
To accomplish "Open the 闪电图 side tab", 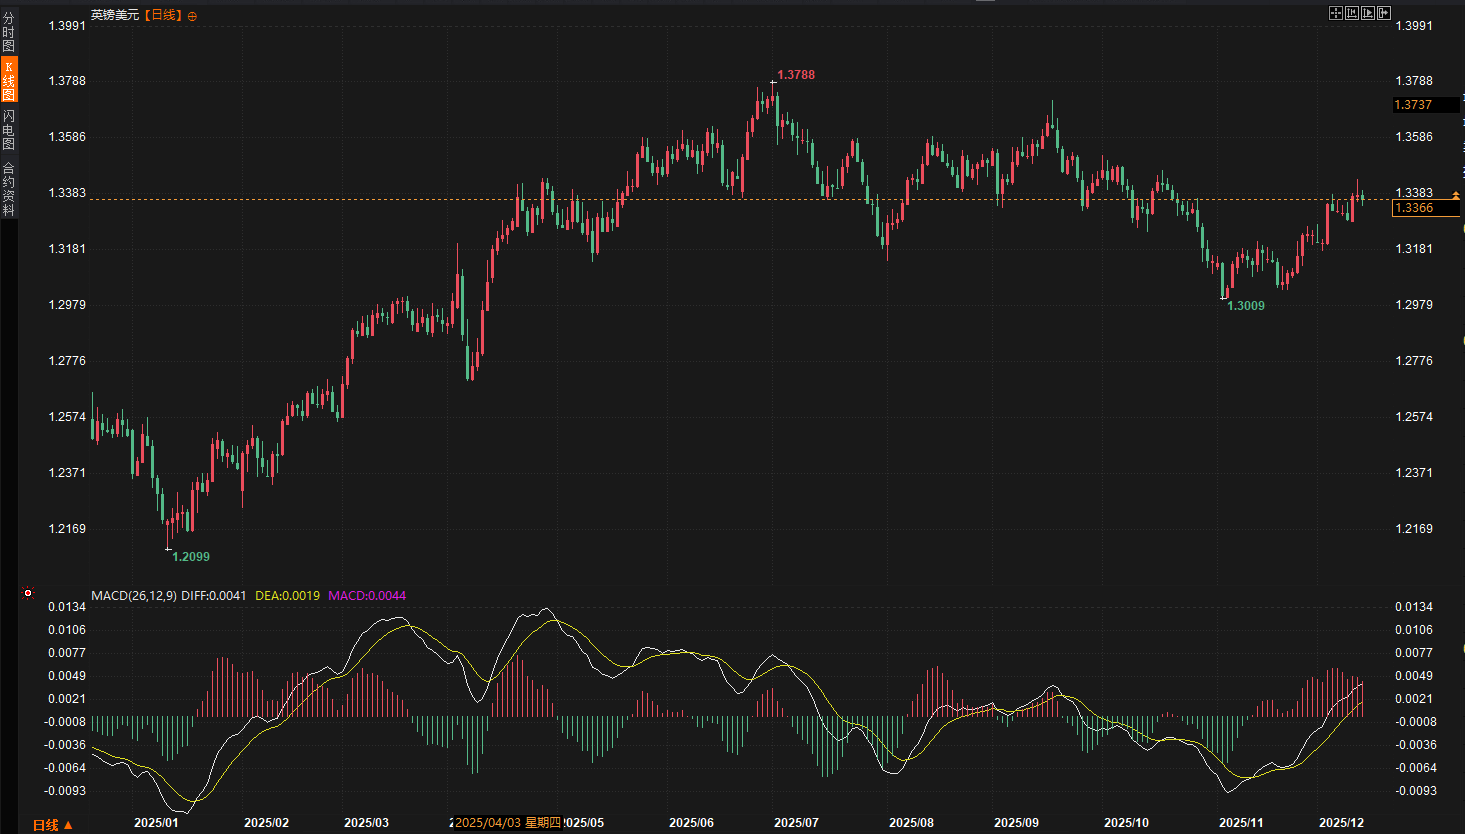I will pos(8,130).
